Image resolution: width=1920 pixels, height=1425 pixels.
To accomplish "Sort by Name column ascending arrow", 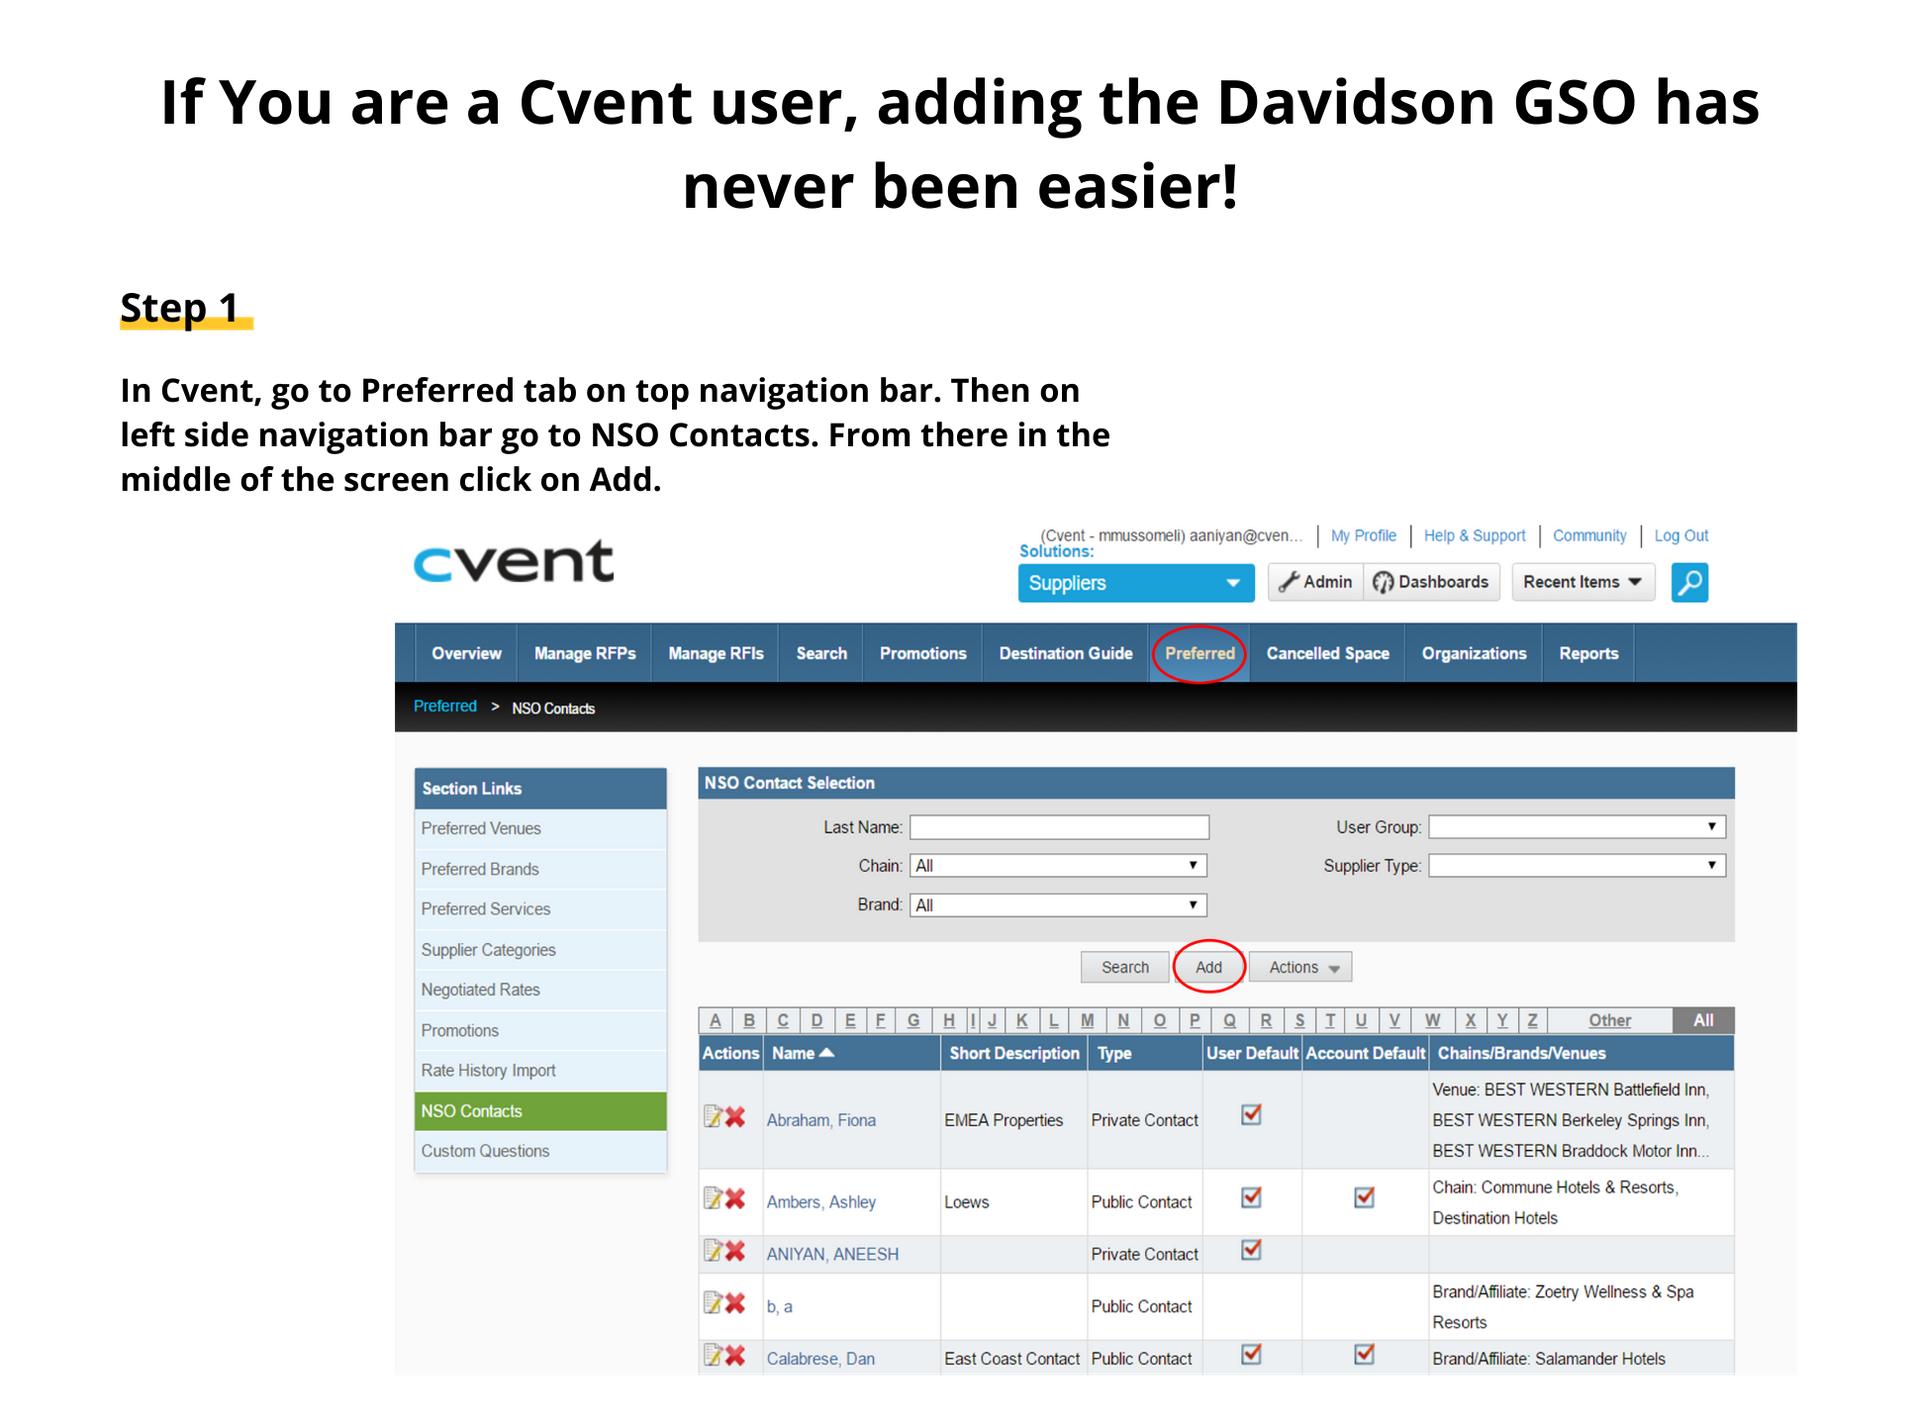I will [x=827, y=1053].
